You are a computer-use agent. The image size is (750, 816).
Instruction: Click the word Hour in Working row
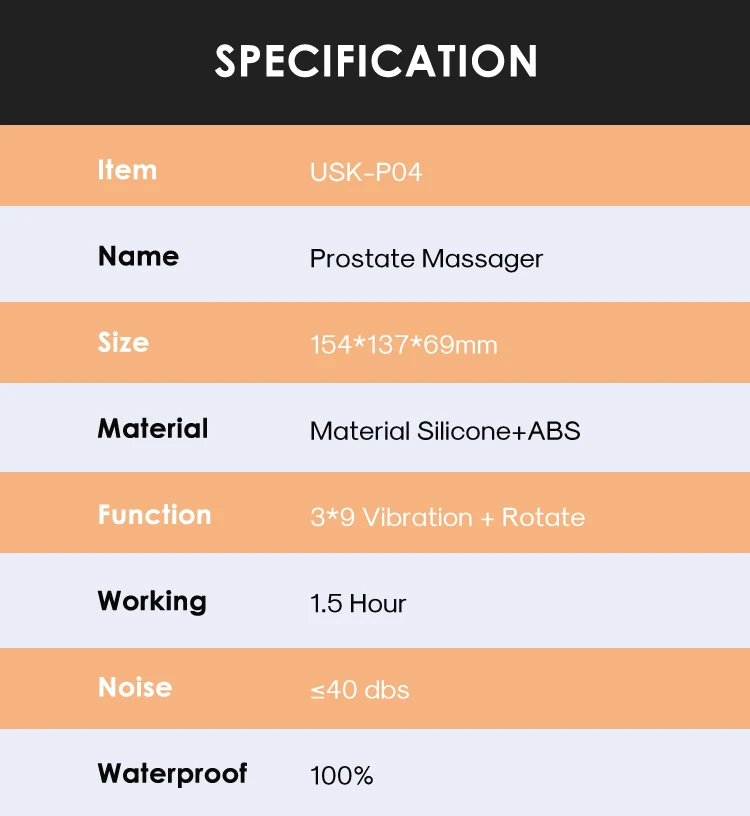pyautogui.click(x=378, y=603)
